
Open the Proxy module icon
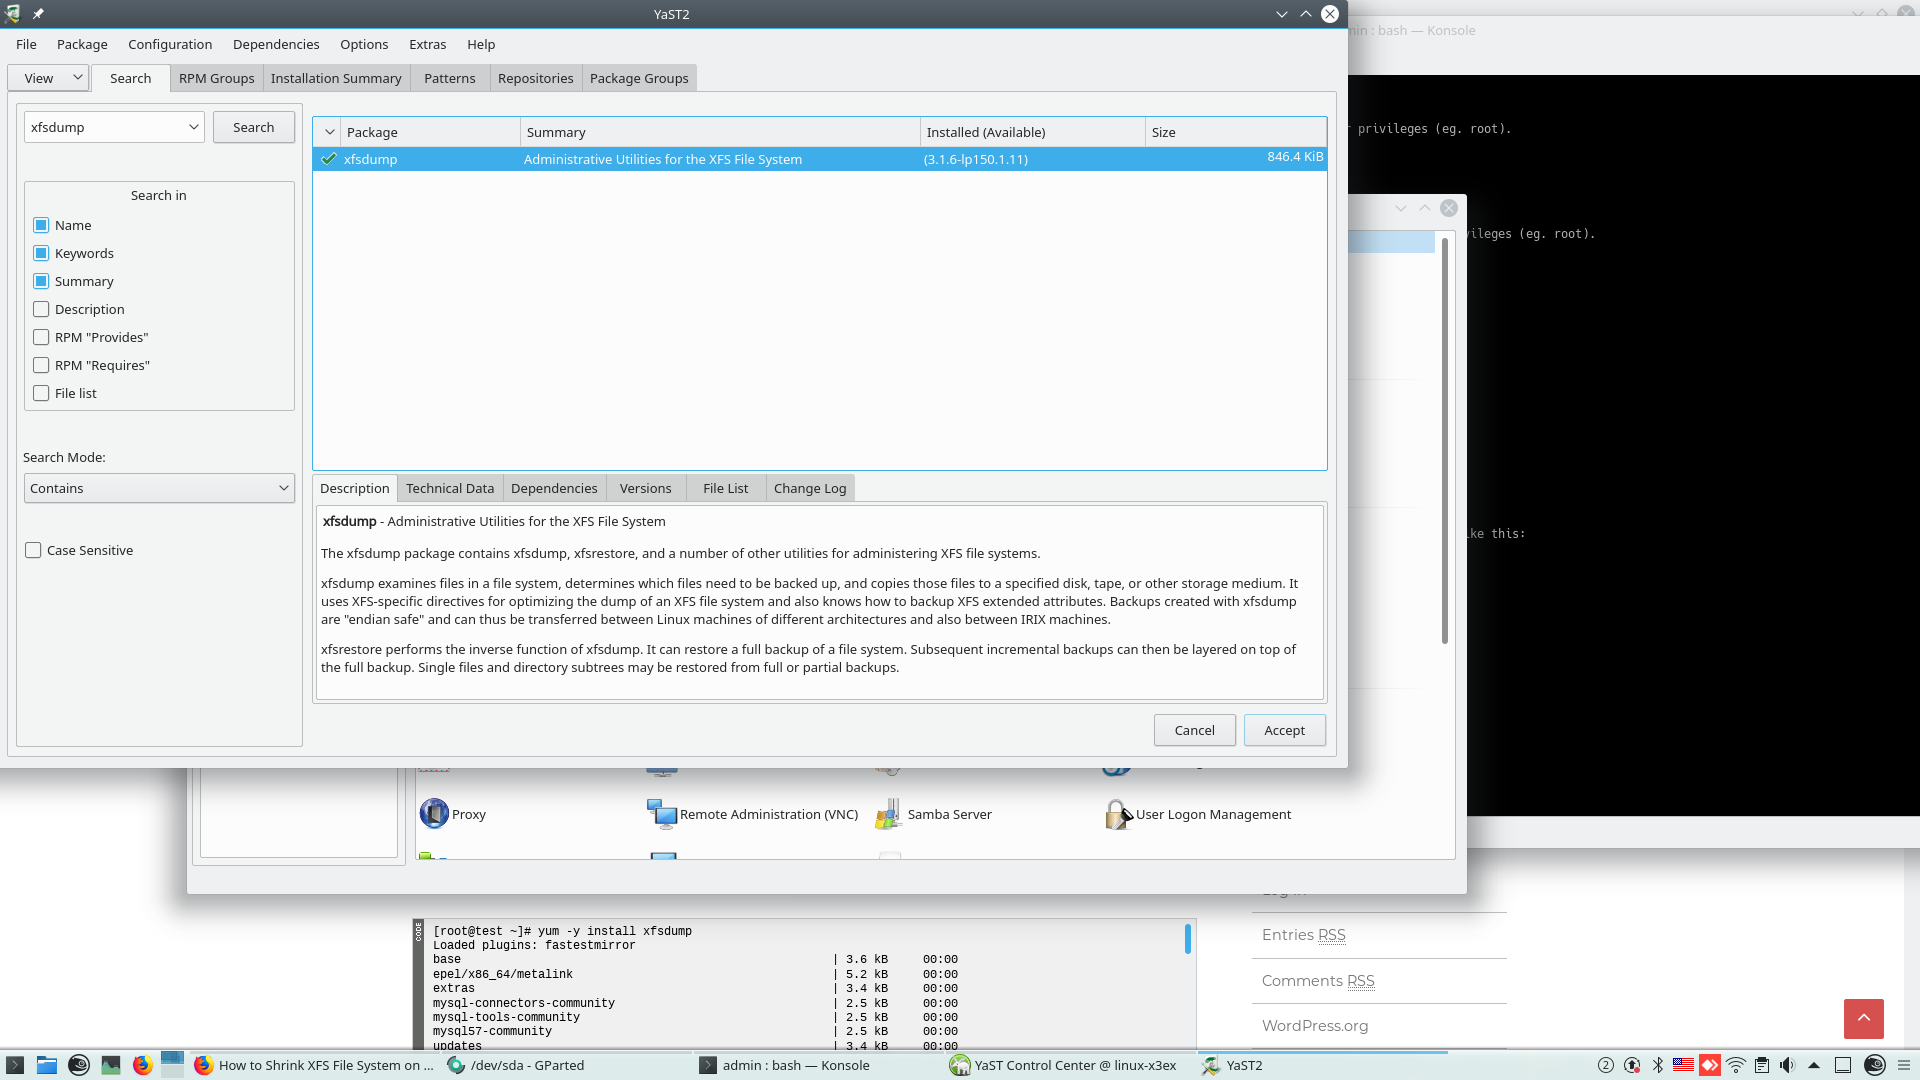434,814
